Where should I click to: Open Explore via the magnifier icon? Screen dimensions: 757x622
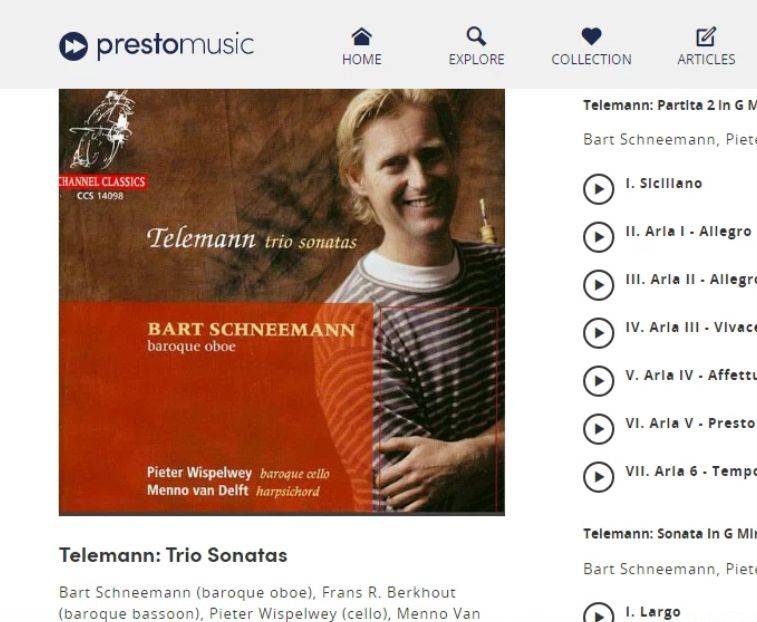point(476,36)
